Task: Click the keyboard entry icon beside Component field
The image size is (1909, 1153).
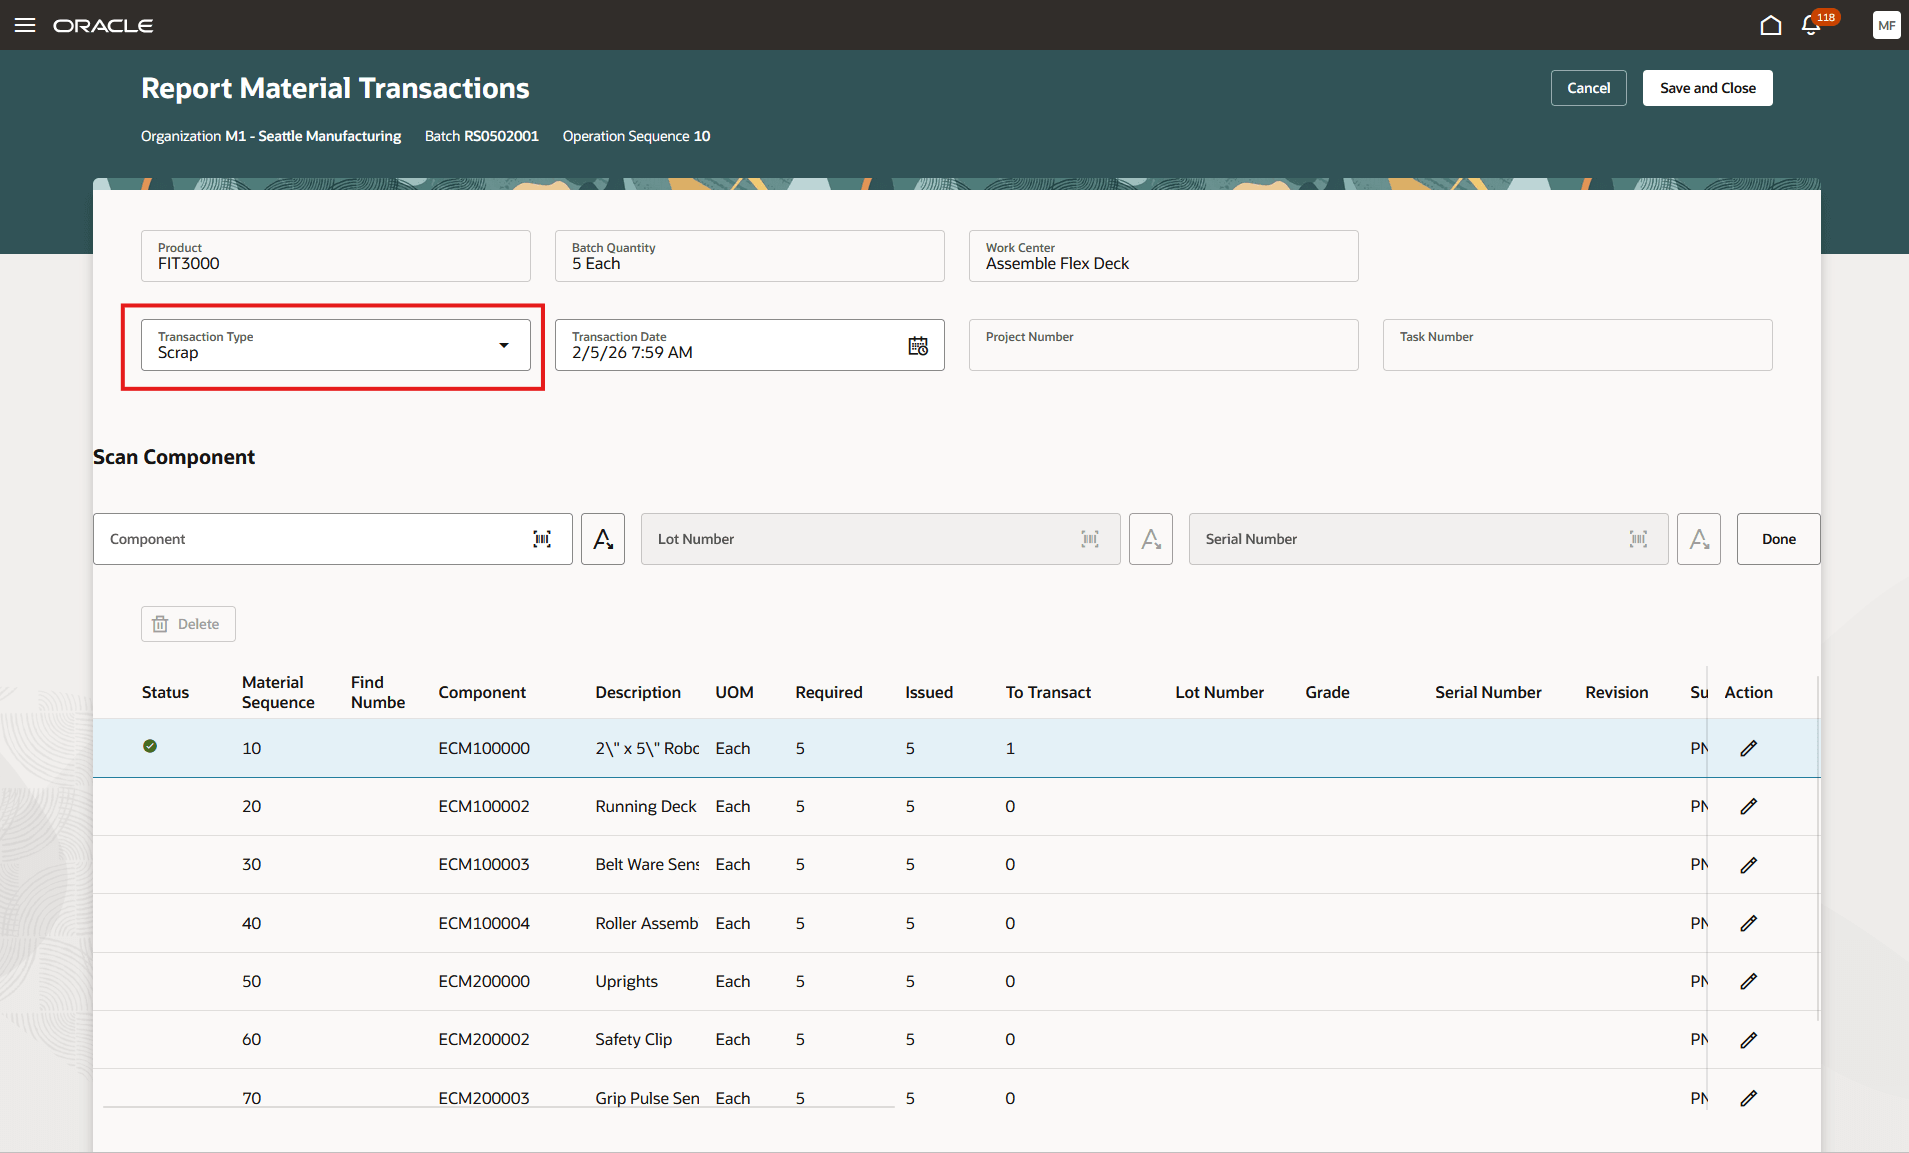Action: 602,539
